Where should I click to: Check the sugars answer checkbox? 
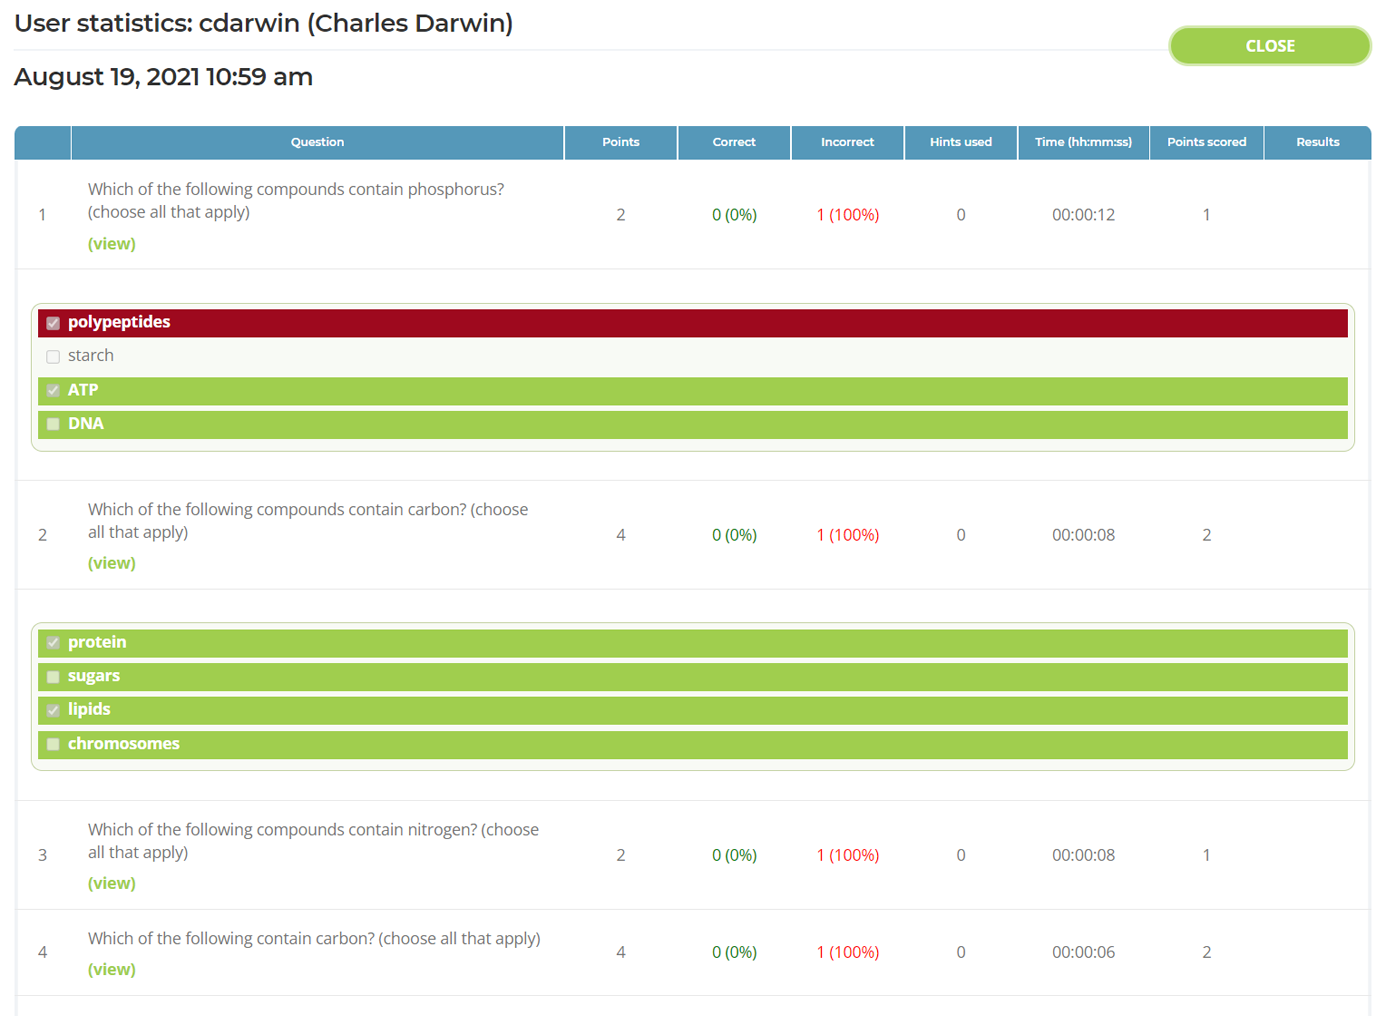coord(53,677)
